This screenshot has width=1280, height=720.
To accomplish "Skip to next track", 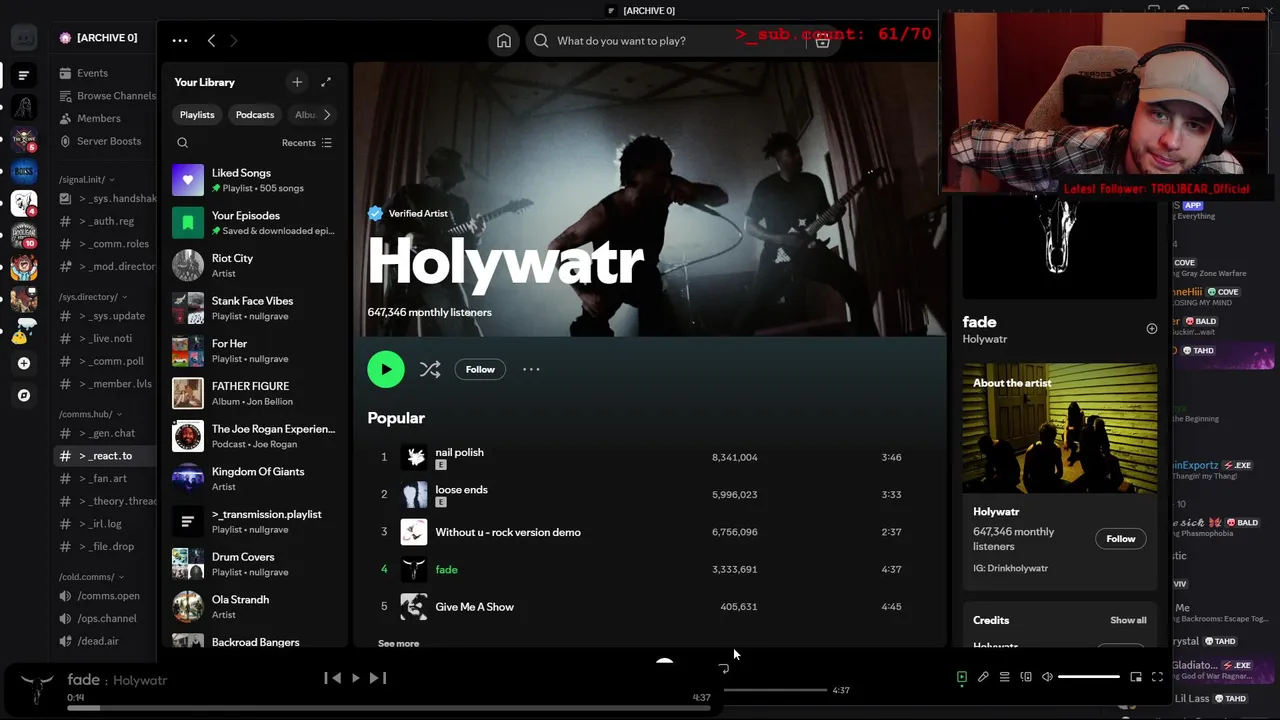I will tap(377, 678).
